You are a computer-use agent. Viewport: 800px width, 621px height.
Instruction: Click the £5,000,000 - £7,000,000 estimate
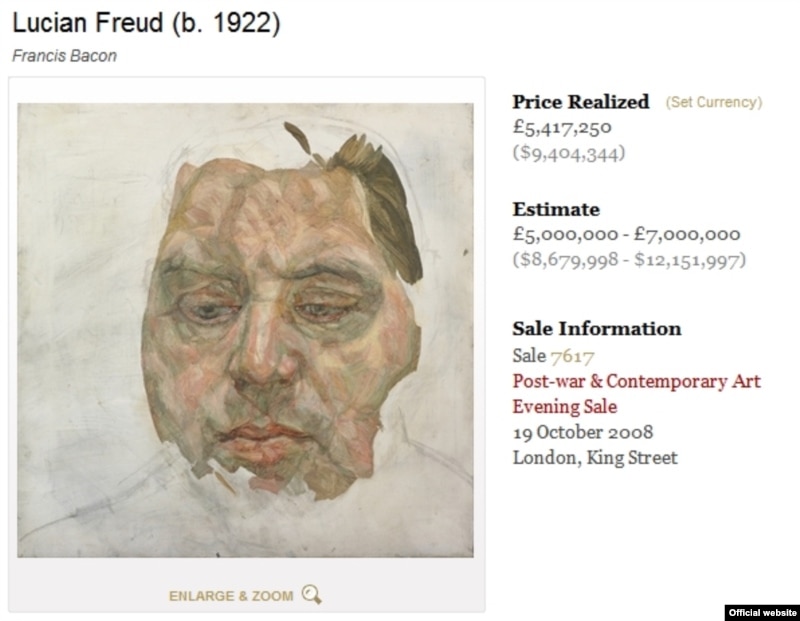tap(627, 235)
